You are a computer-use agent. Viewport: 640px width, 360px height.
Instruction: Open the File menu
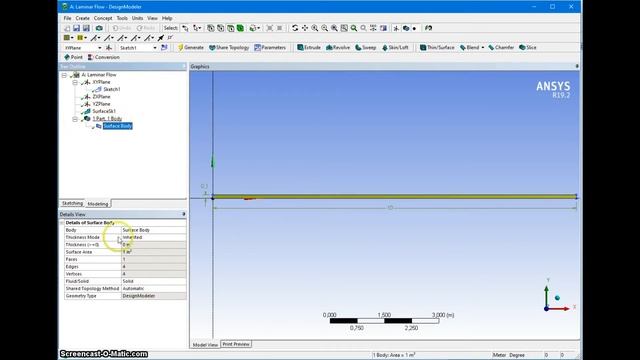67,18
